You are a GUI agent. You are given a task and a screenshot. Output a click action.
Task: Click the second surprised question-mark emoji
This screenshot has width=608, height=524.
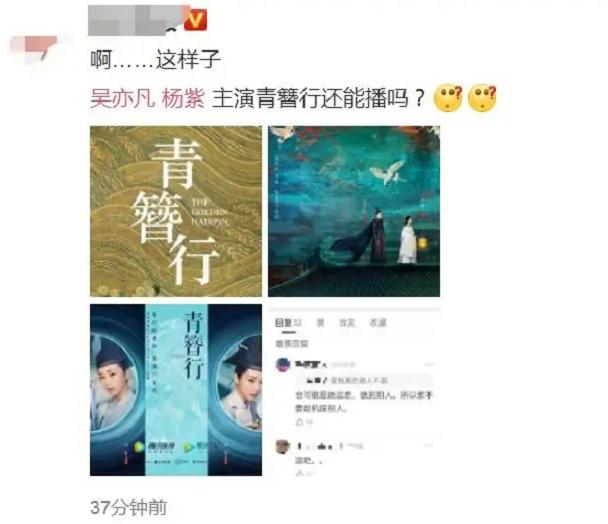(482, 97)
